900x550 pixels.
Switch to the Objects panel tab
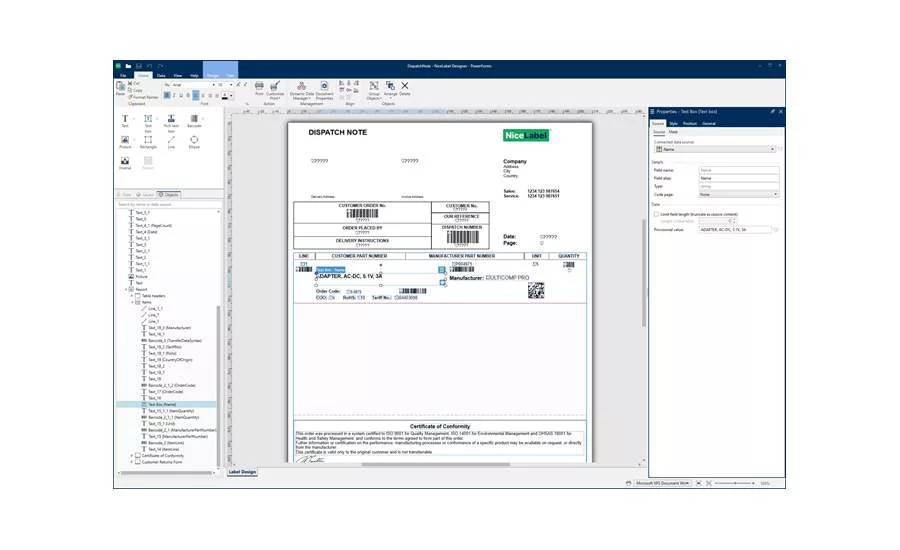click(x=169, y=195)
